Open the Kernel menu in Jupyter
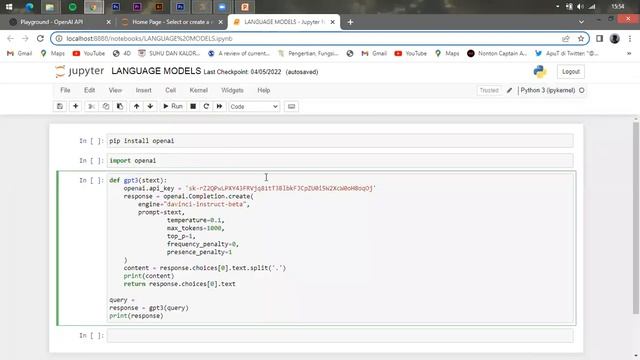 click(x=198, y=90)
